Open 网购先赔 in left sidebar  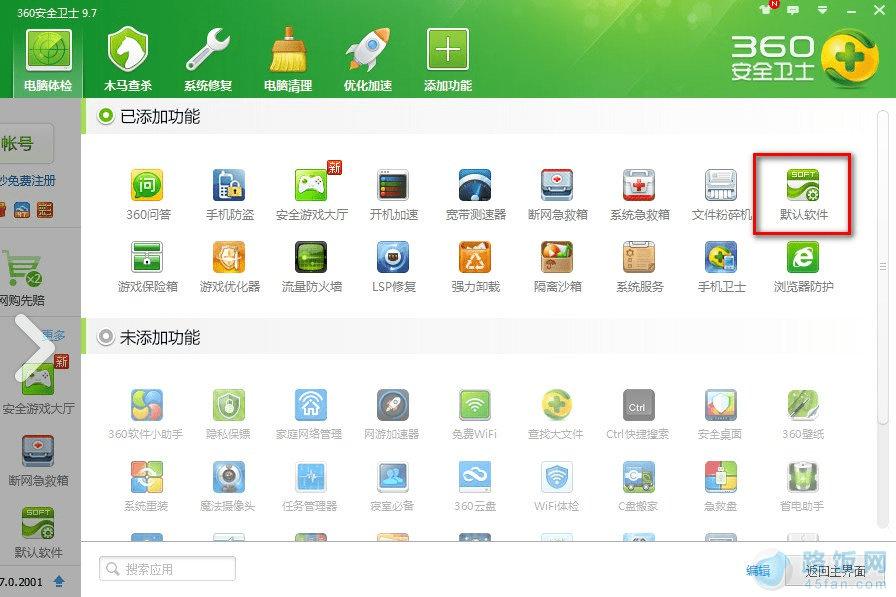[x=22, y=278]
